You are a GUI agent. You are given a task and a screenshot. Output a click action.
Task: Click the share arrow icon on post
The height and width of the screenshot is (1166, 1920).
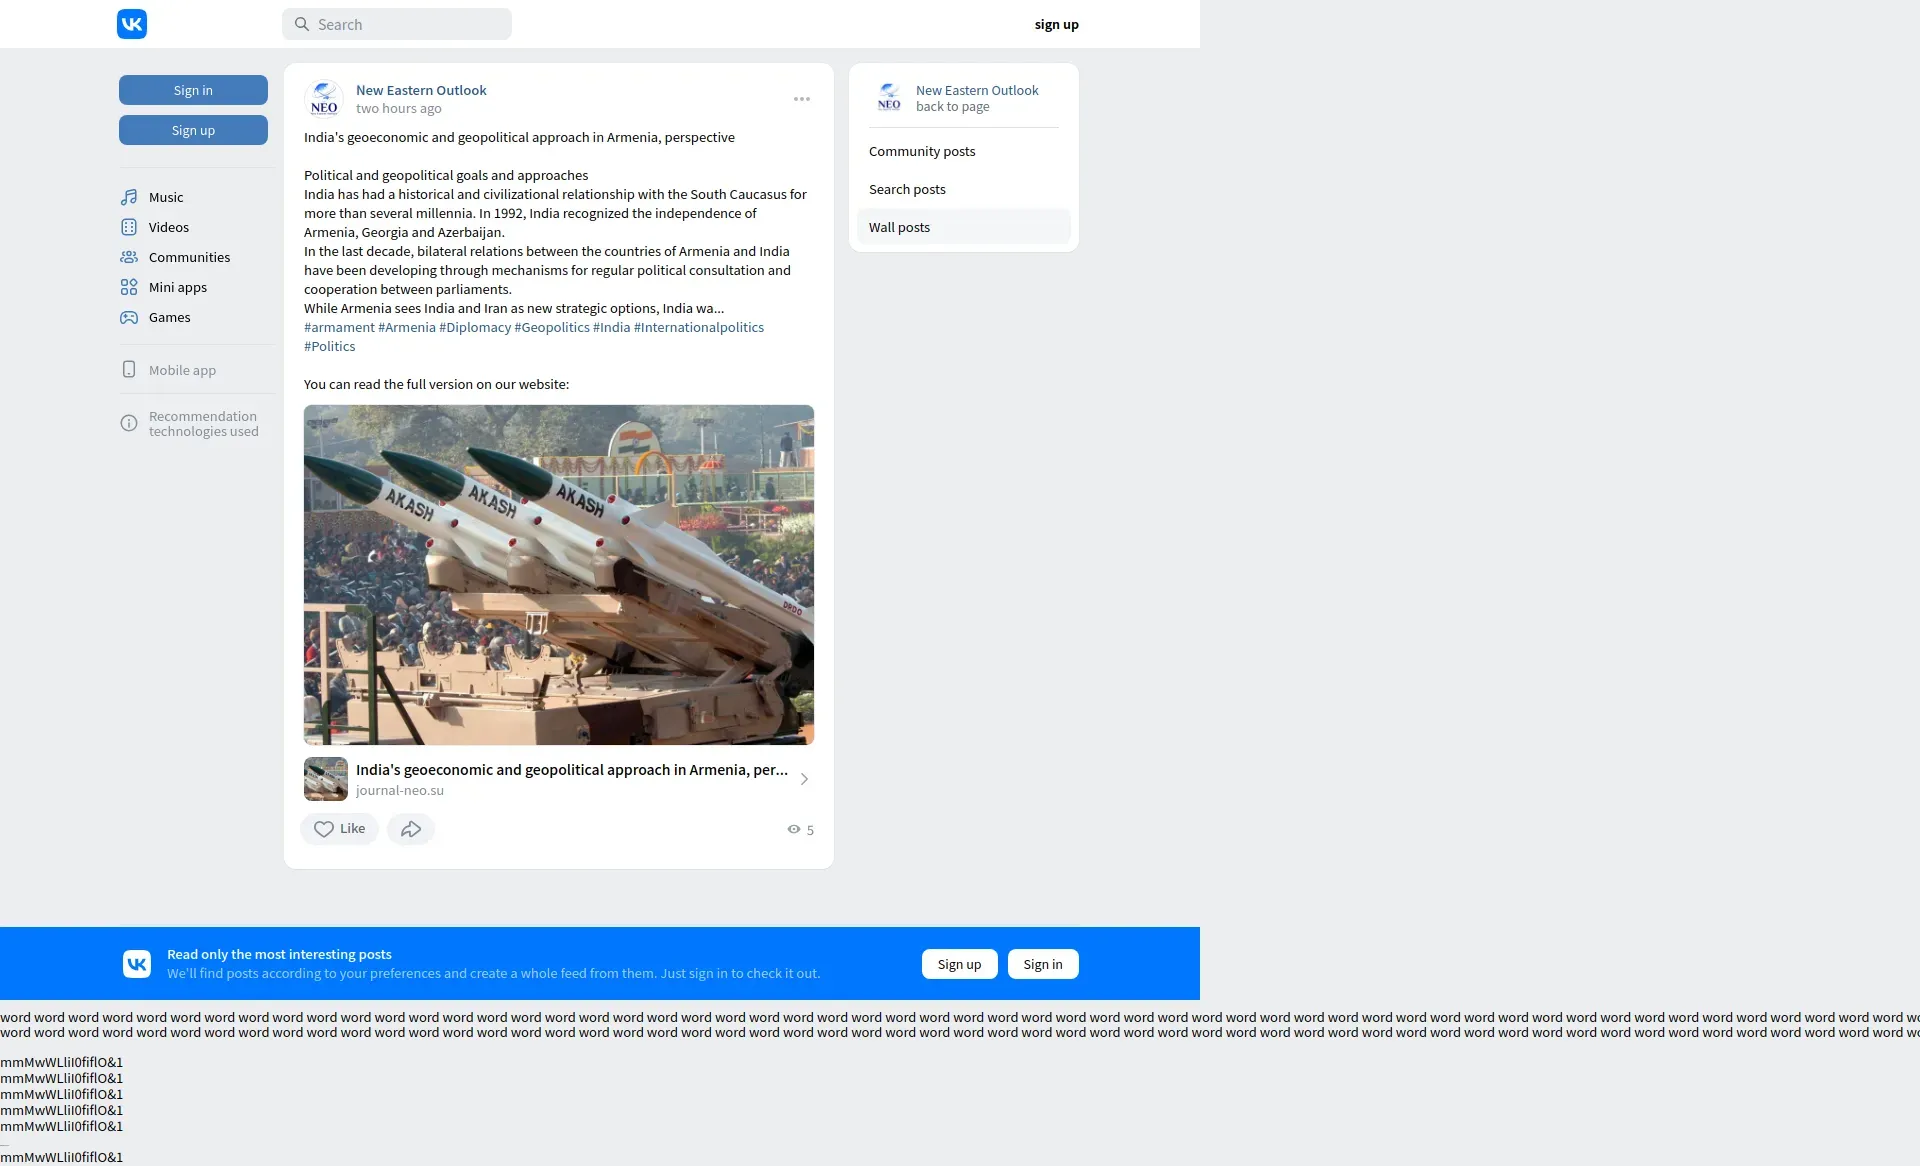411,829
